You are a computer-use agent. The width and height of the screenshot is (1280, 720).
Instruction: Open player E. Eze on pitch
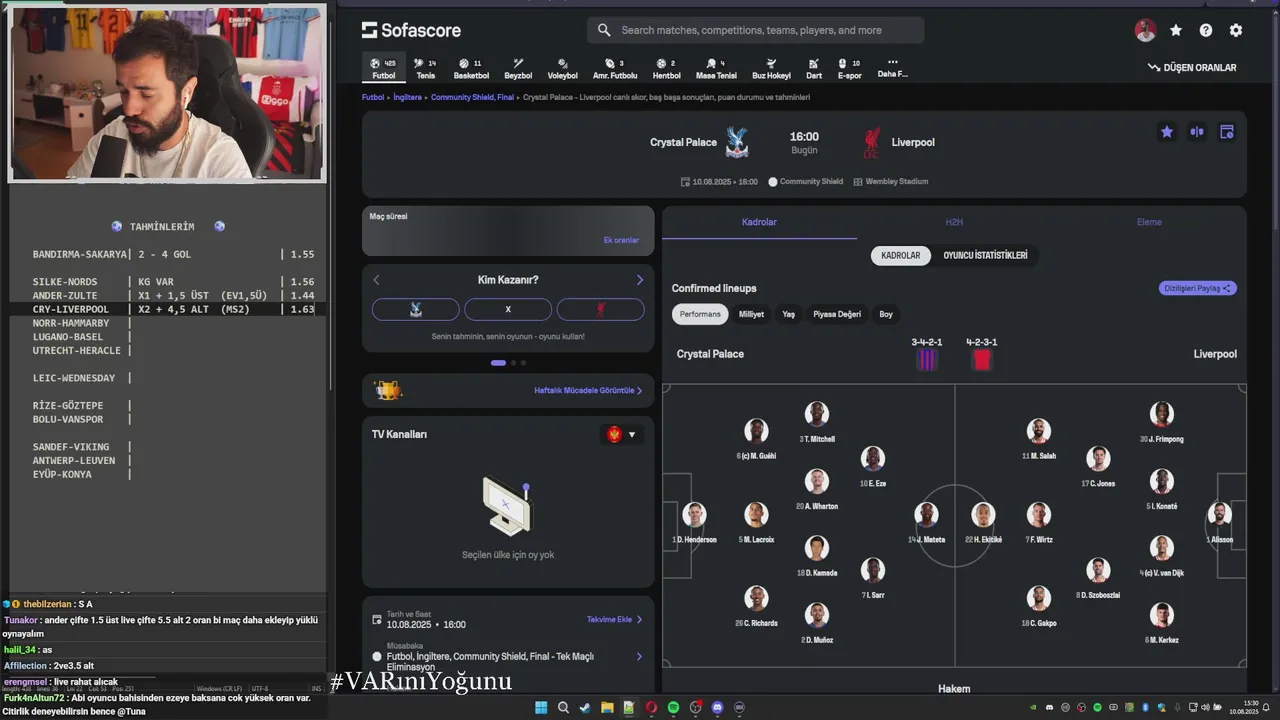pyautogui.click(x=872, y=466)
